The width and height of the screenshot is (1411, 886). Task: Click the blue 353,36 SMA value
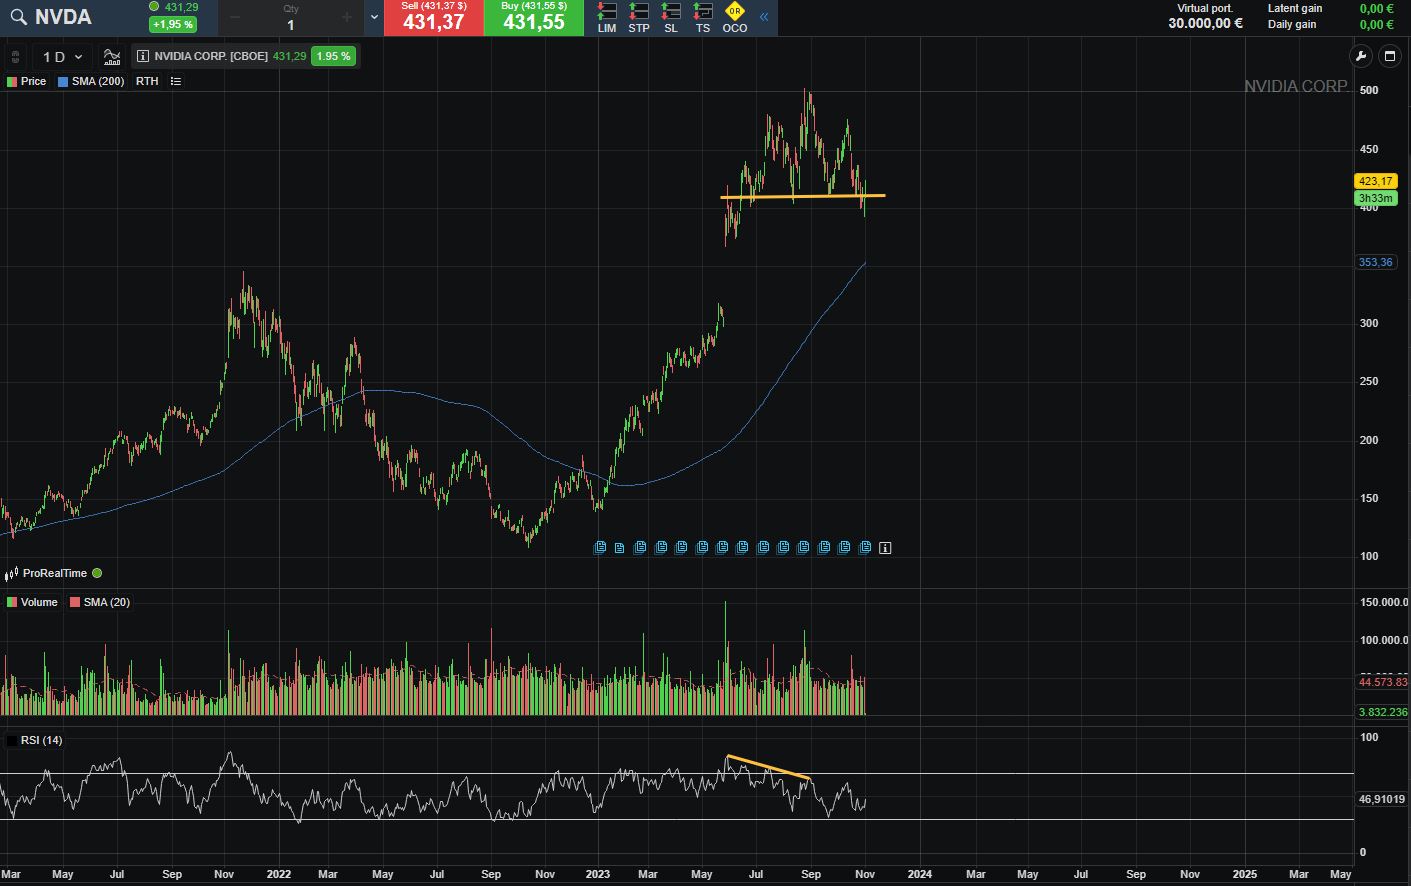coord(1375,262)
